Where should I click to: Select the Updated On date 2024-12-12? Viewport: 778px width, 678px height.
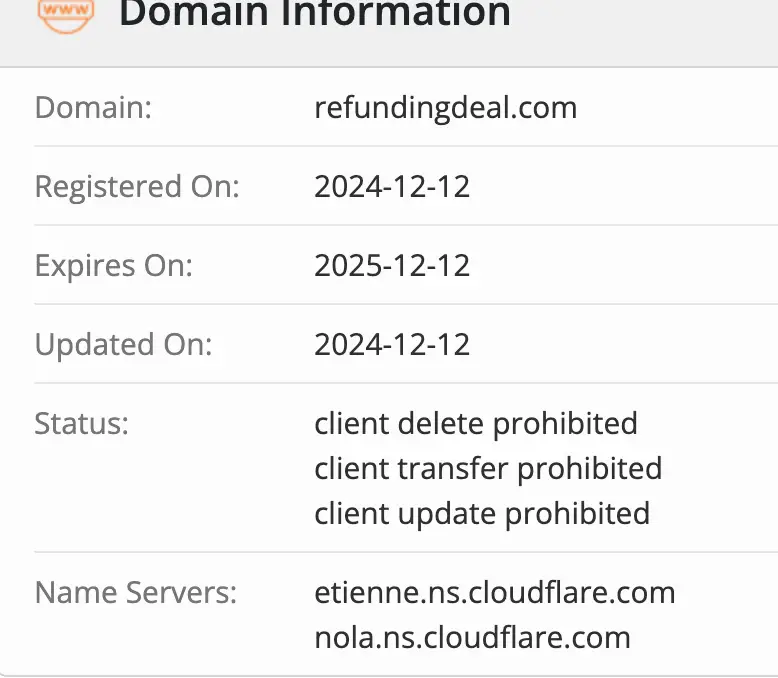392,344
